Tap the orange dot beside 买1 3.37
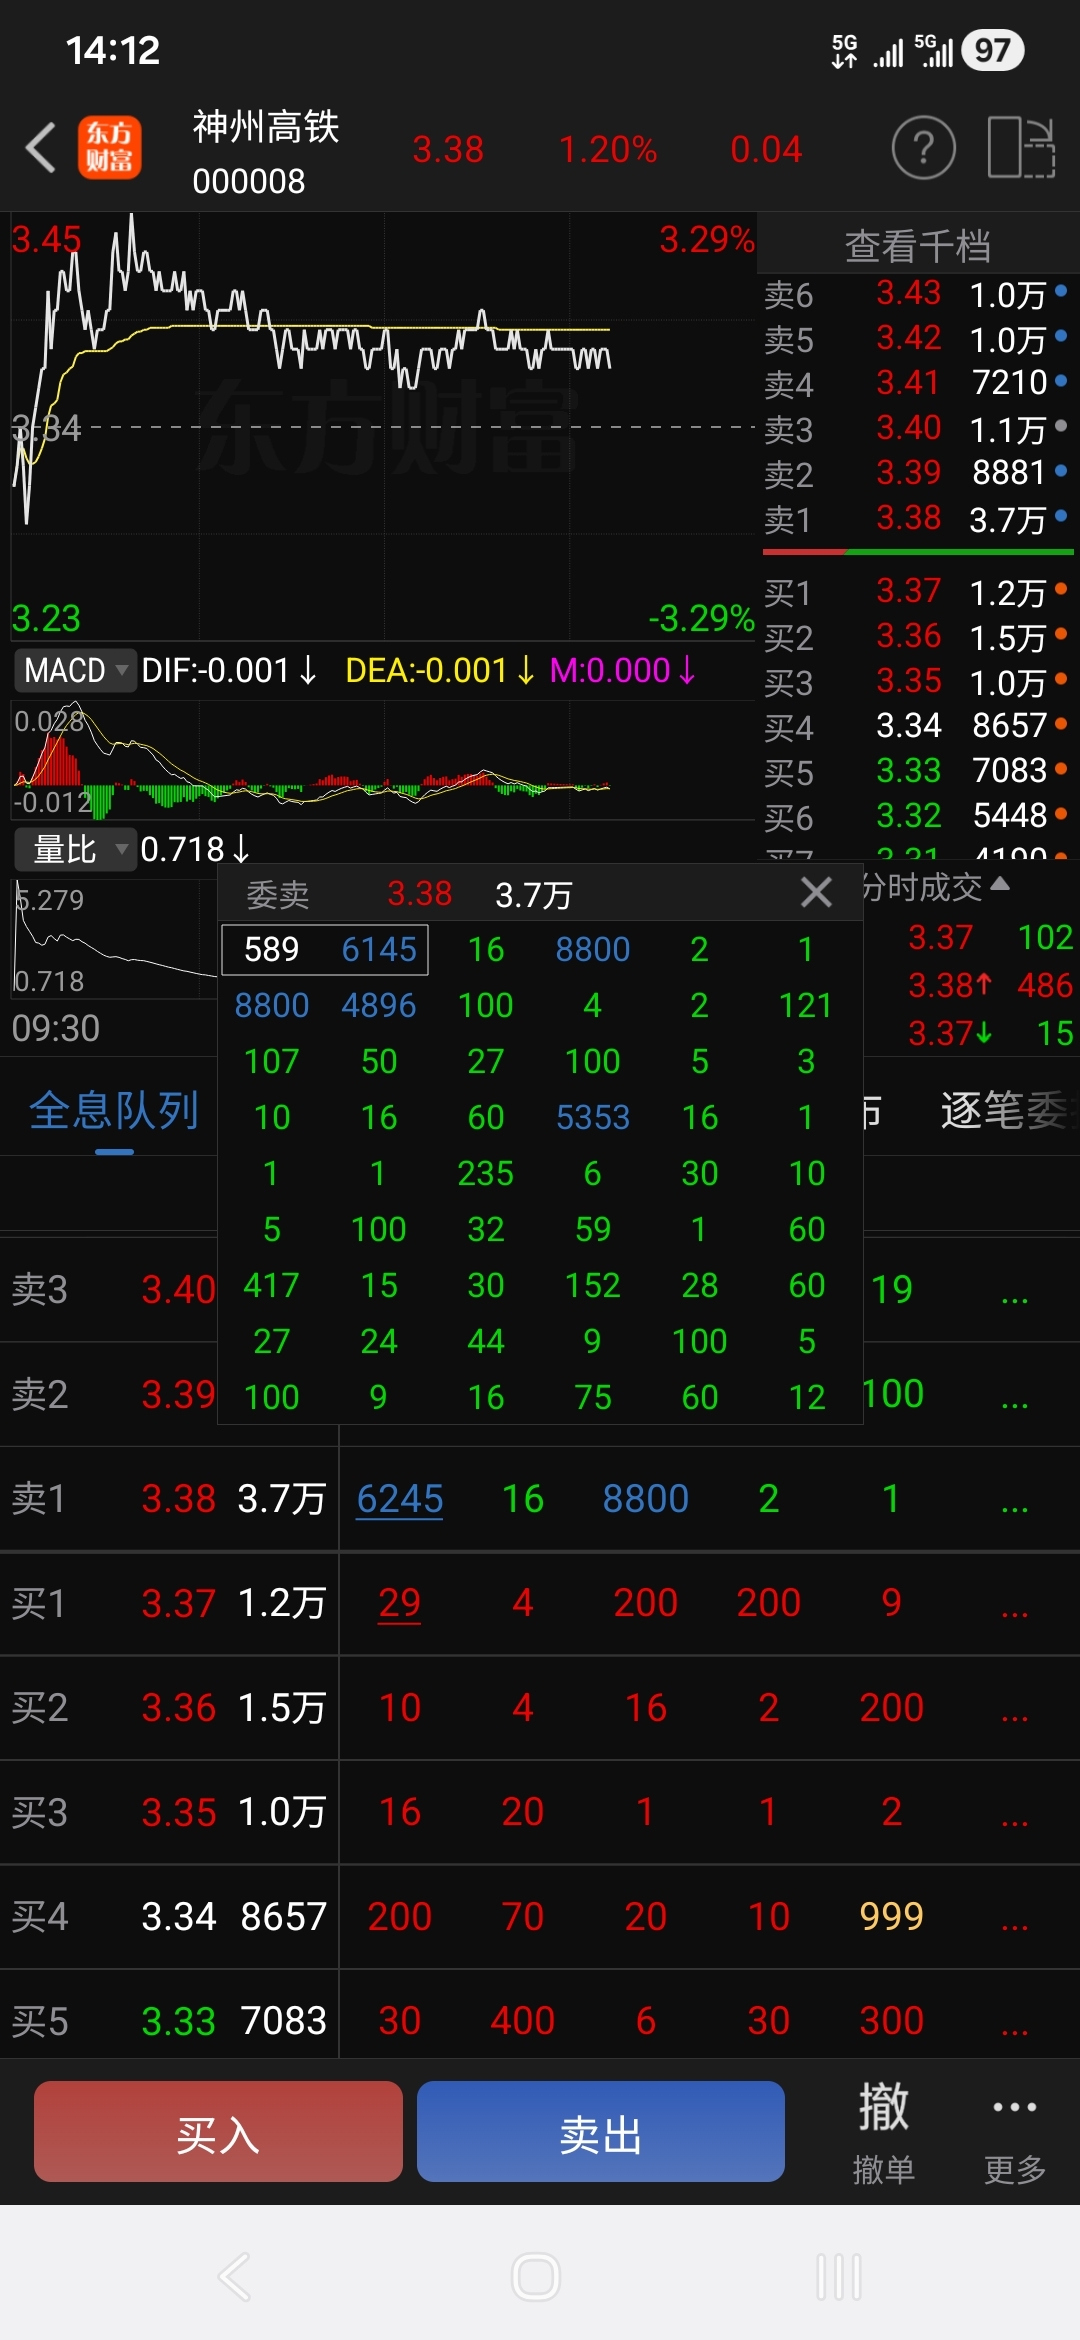The width and height of the screenshot is (1080, 2340). 1061,589
